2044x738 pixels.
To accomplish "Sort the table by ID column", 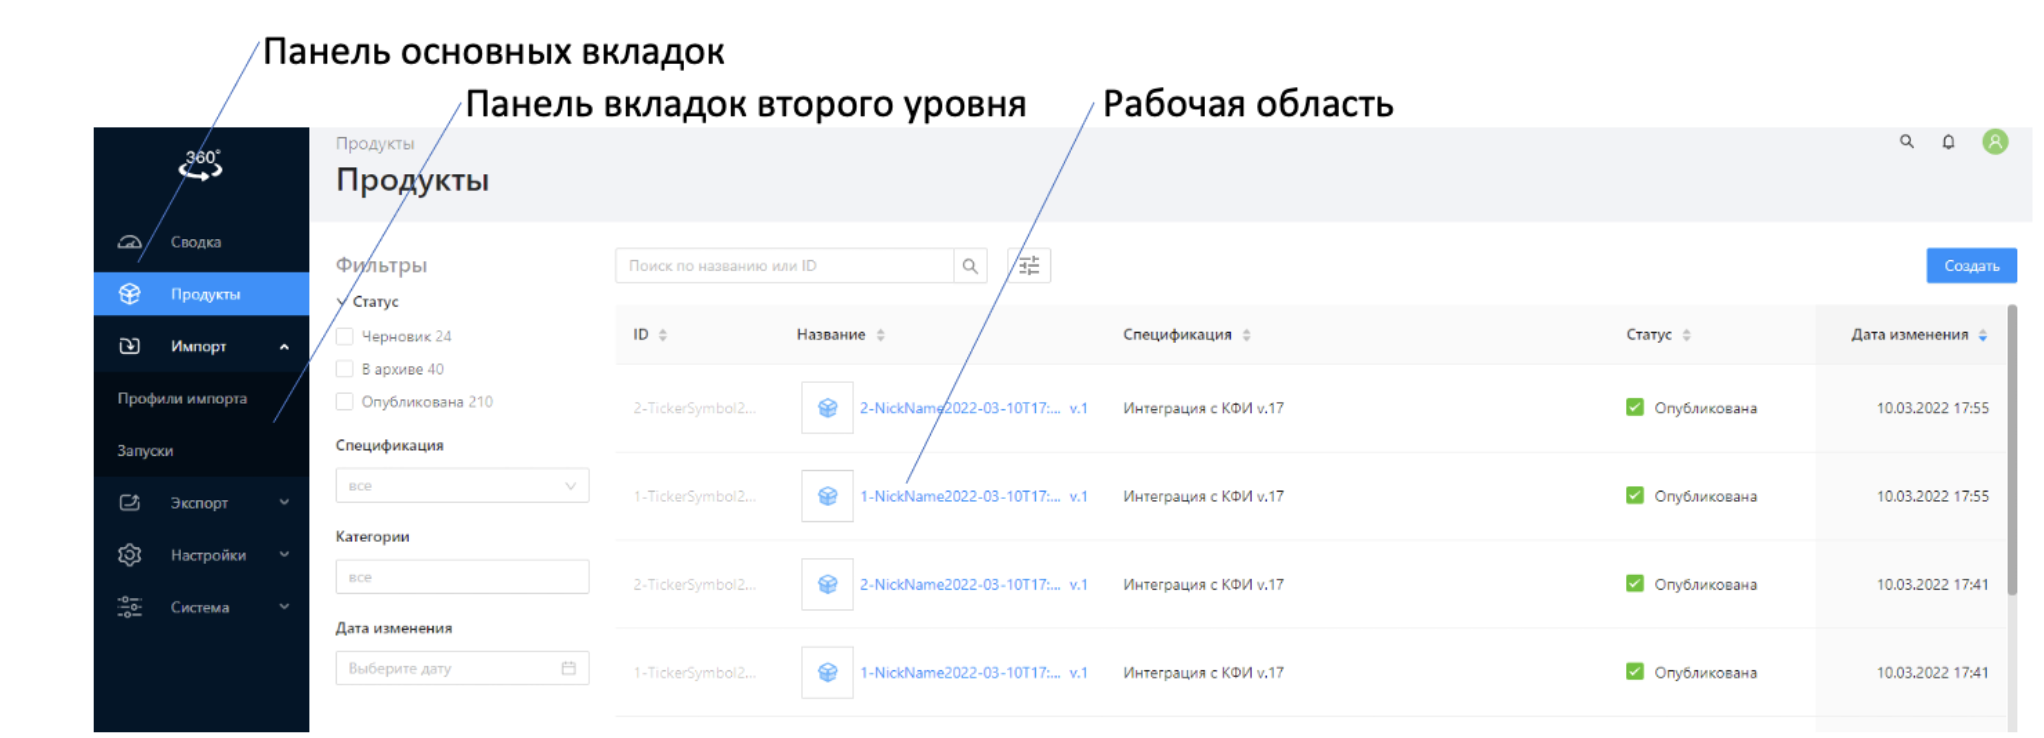I will [663, 335].
